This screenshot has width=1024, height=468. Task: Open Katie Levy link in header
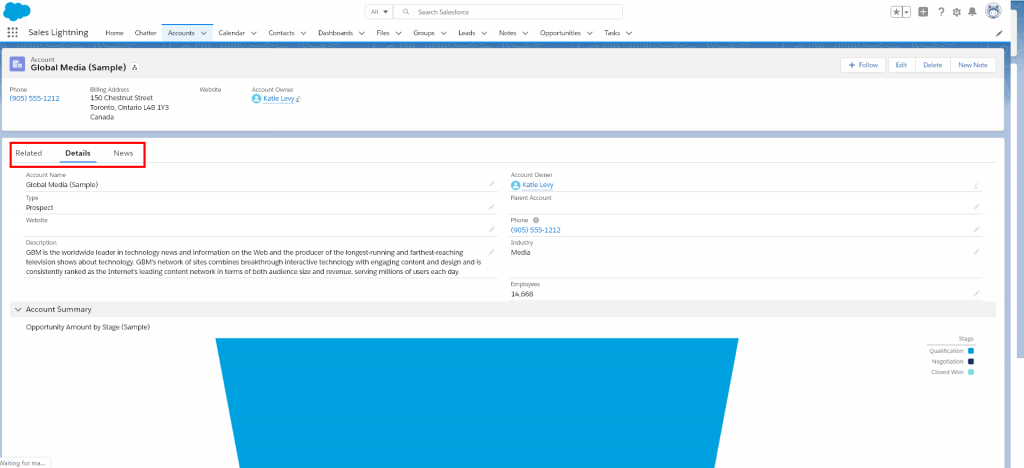[x=278, y=99]
